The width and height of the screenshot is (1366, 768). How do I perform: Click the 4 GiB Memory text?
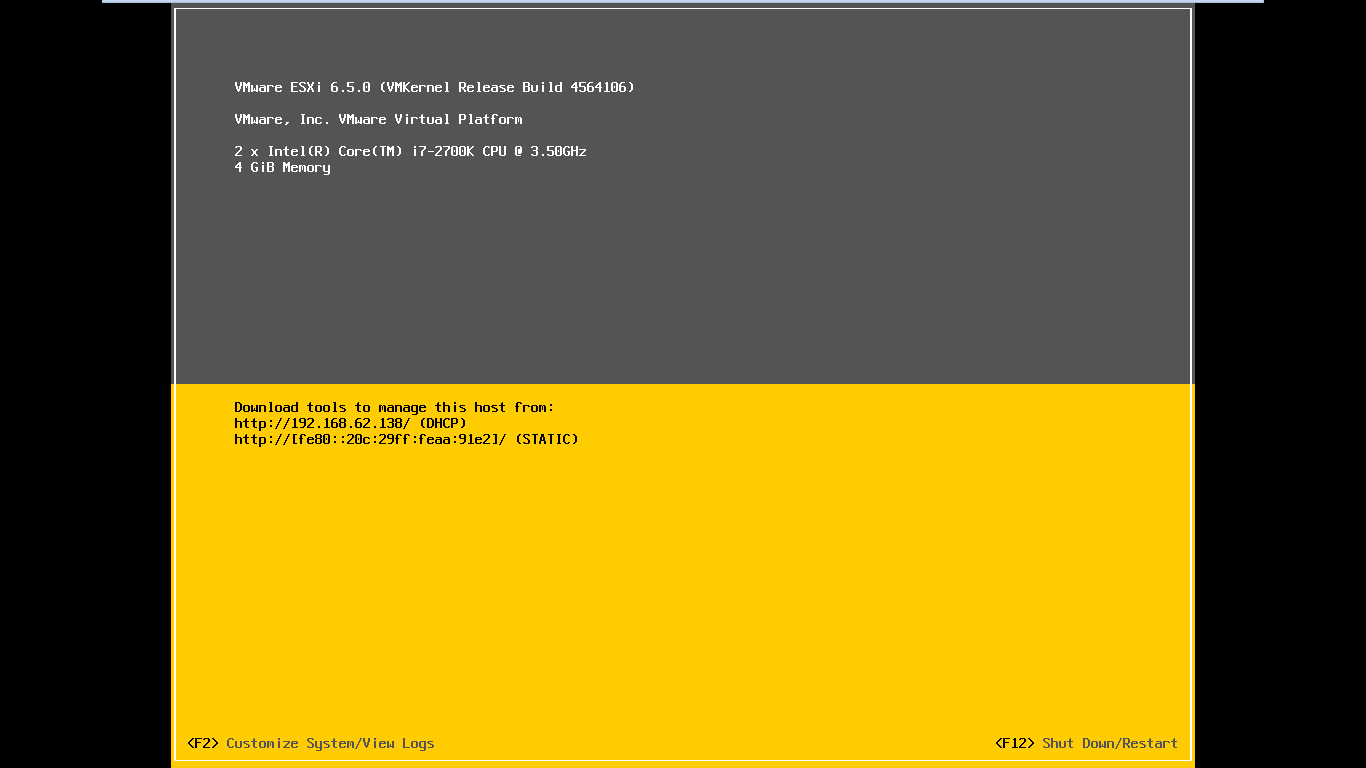(282, 167)
